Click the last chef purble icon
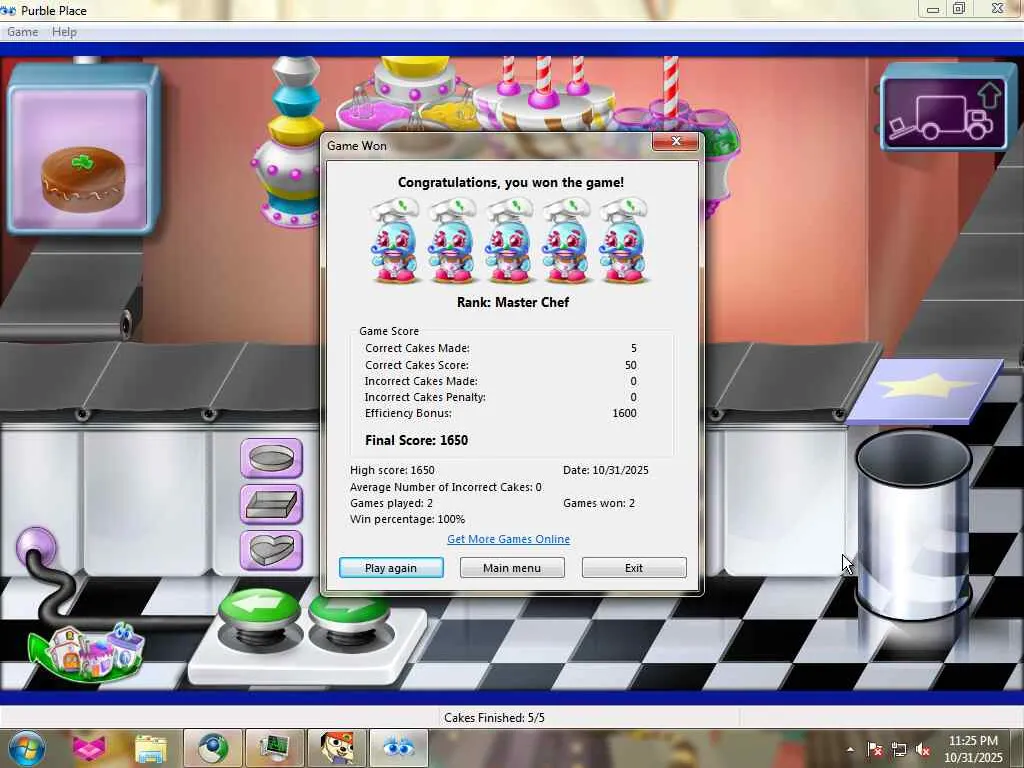Image resolution: width=1024 pixels, height=768 pixels. [x=624, y=241]
